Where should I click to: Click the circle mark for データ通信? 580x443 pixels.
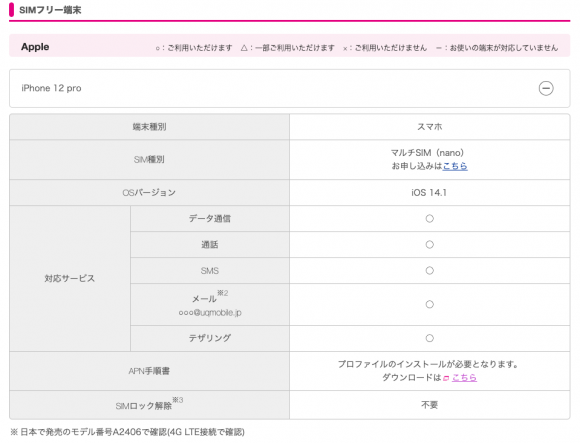coord(429,219)
